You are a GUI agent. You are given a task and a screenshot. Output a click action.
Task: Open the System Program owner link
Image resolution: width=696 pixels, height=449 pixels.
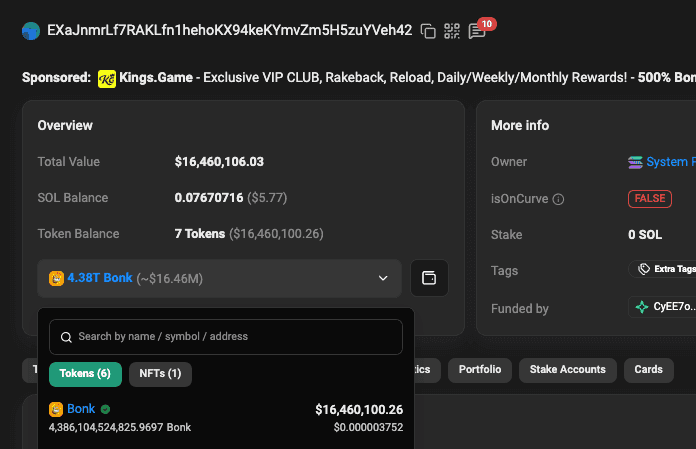[x=662, y=162]
